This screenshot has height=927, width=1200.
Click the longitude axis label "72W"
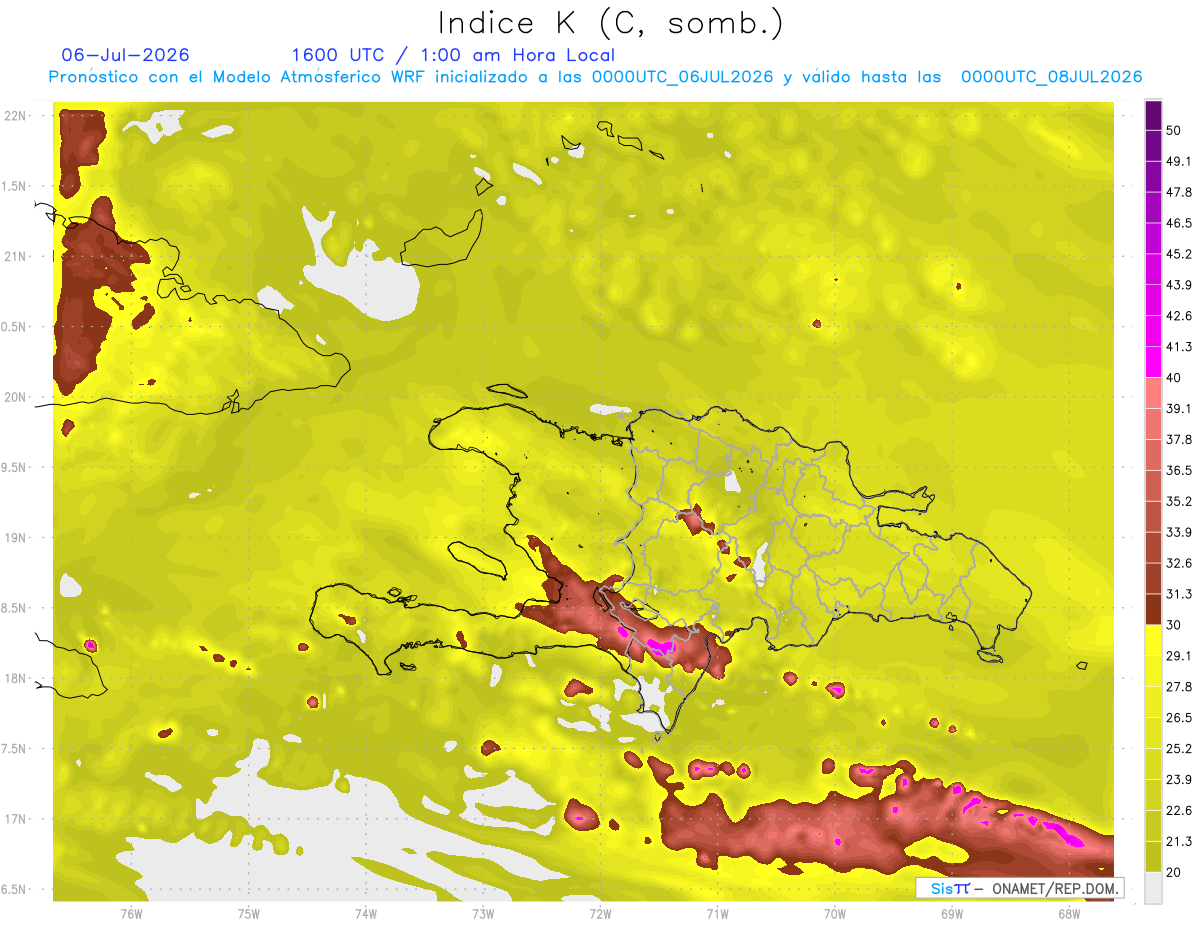click(600, 913)
